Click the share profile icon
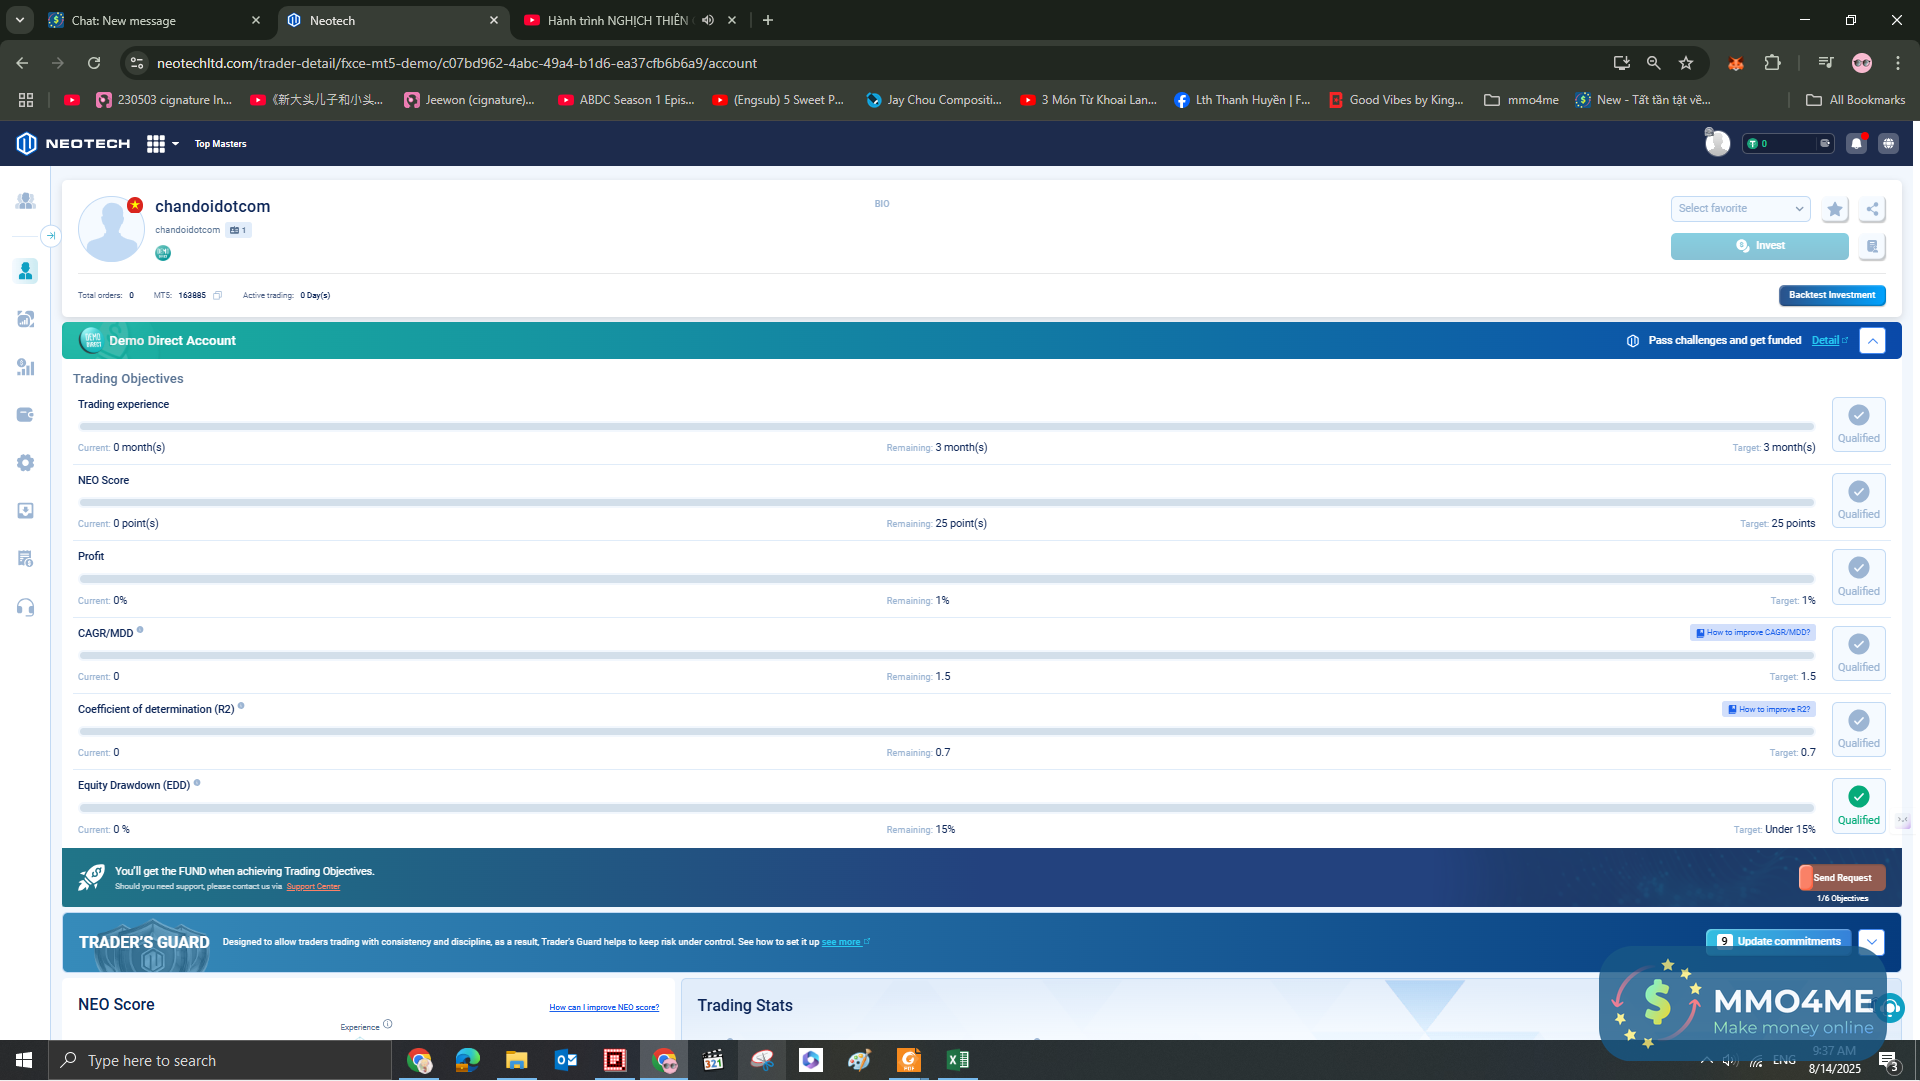This screenshot has height=1081, width=1920. pyautogui.click(x=1872, y=209)
